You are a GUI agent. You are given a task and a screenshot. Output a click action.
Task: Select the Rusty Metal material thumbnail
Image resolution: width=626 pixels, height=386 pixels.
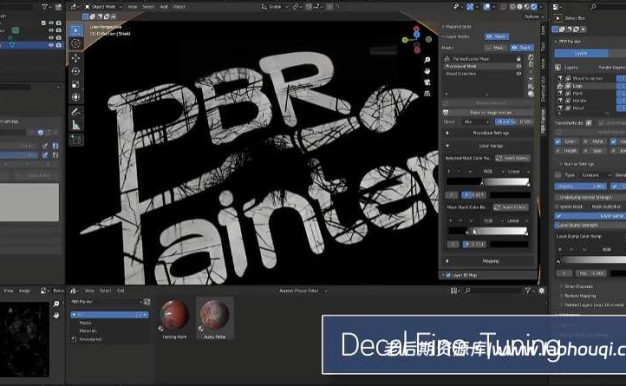click(x=214, y=318)
